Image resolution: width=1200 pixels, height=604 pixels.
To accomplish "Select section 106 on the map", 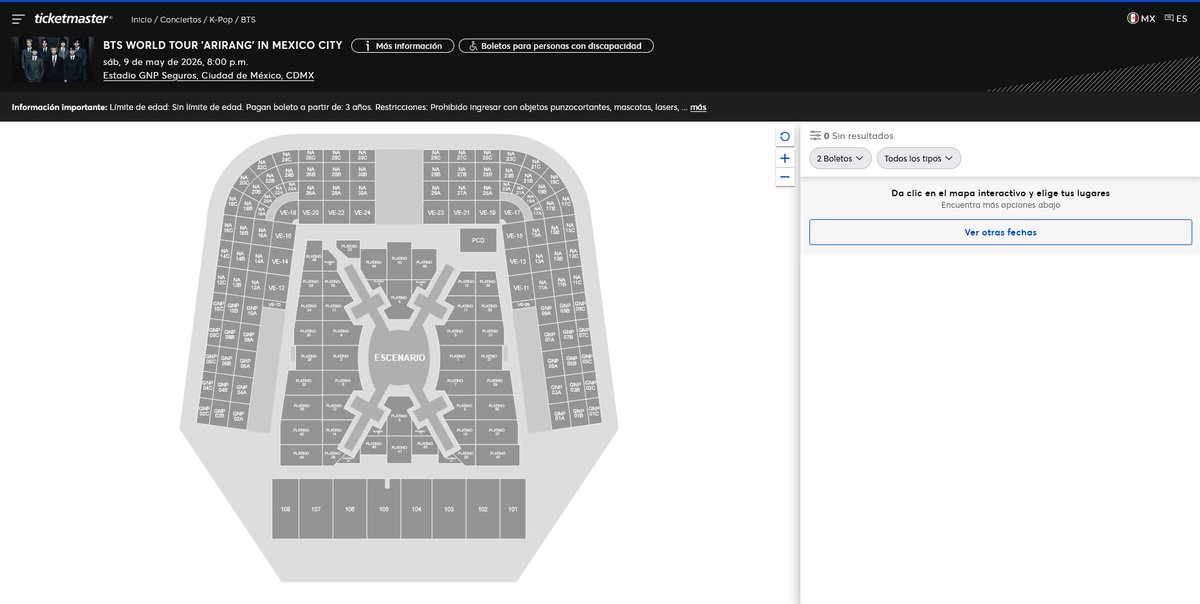I will [350, 509].
